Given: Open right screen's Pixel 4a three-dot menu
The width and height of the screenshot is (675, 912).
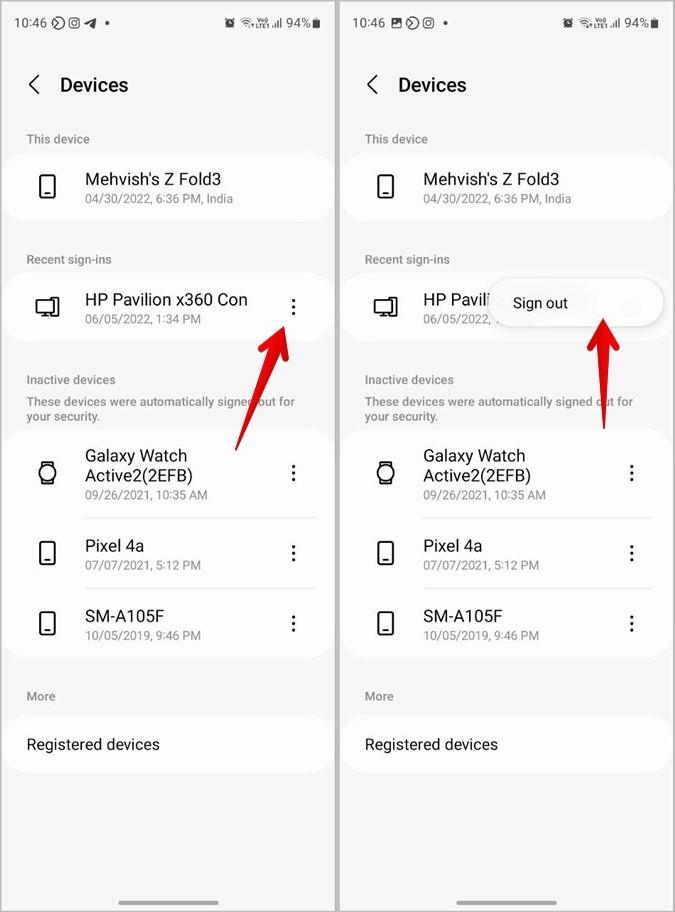Looking at the screenshot, I should point(631,553).
